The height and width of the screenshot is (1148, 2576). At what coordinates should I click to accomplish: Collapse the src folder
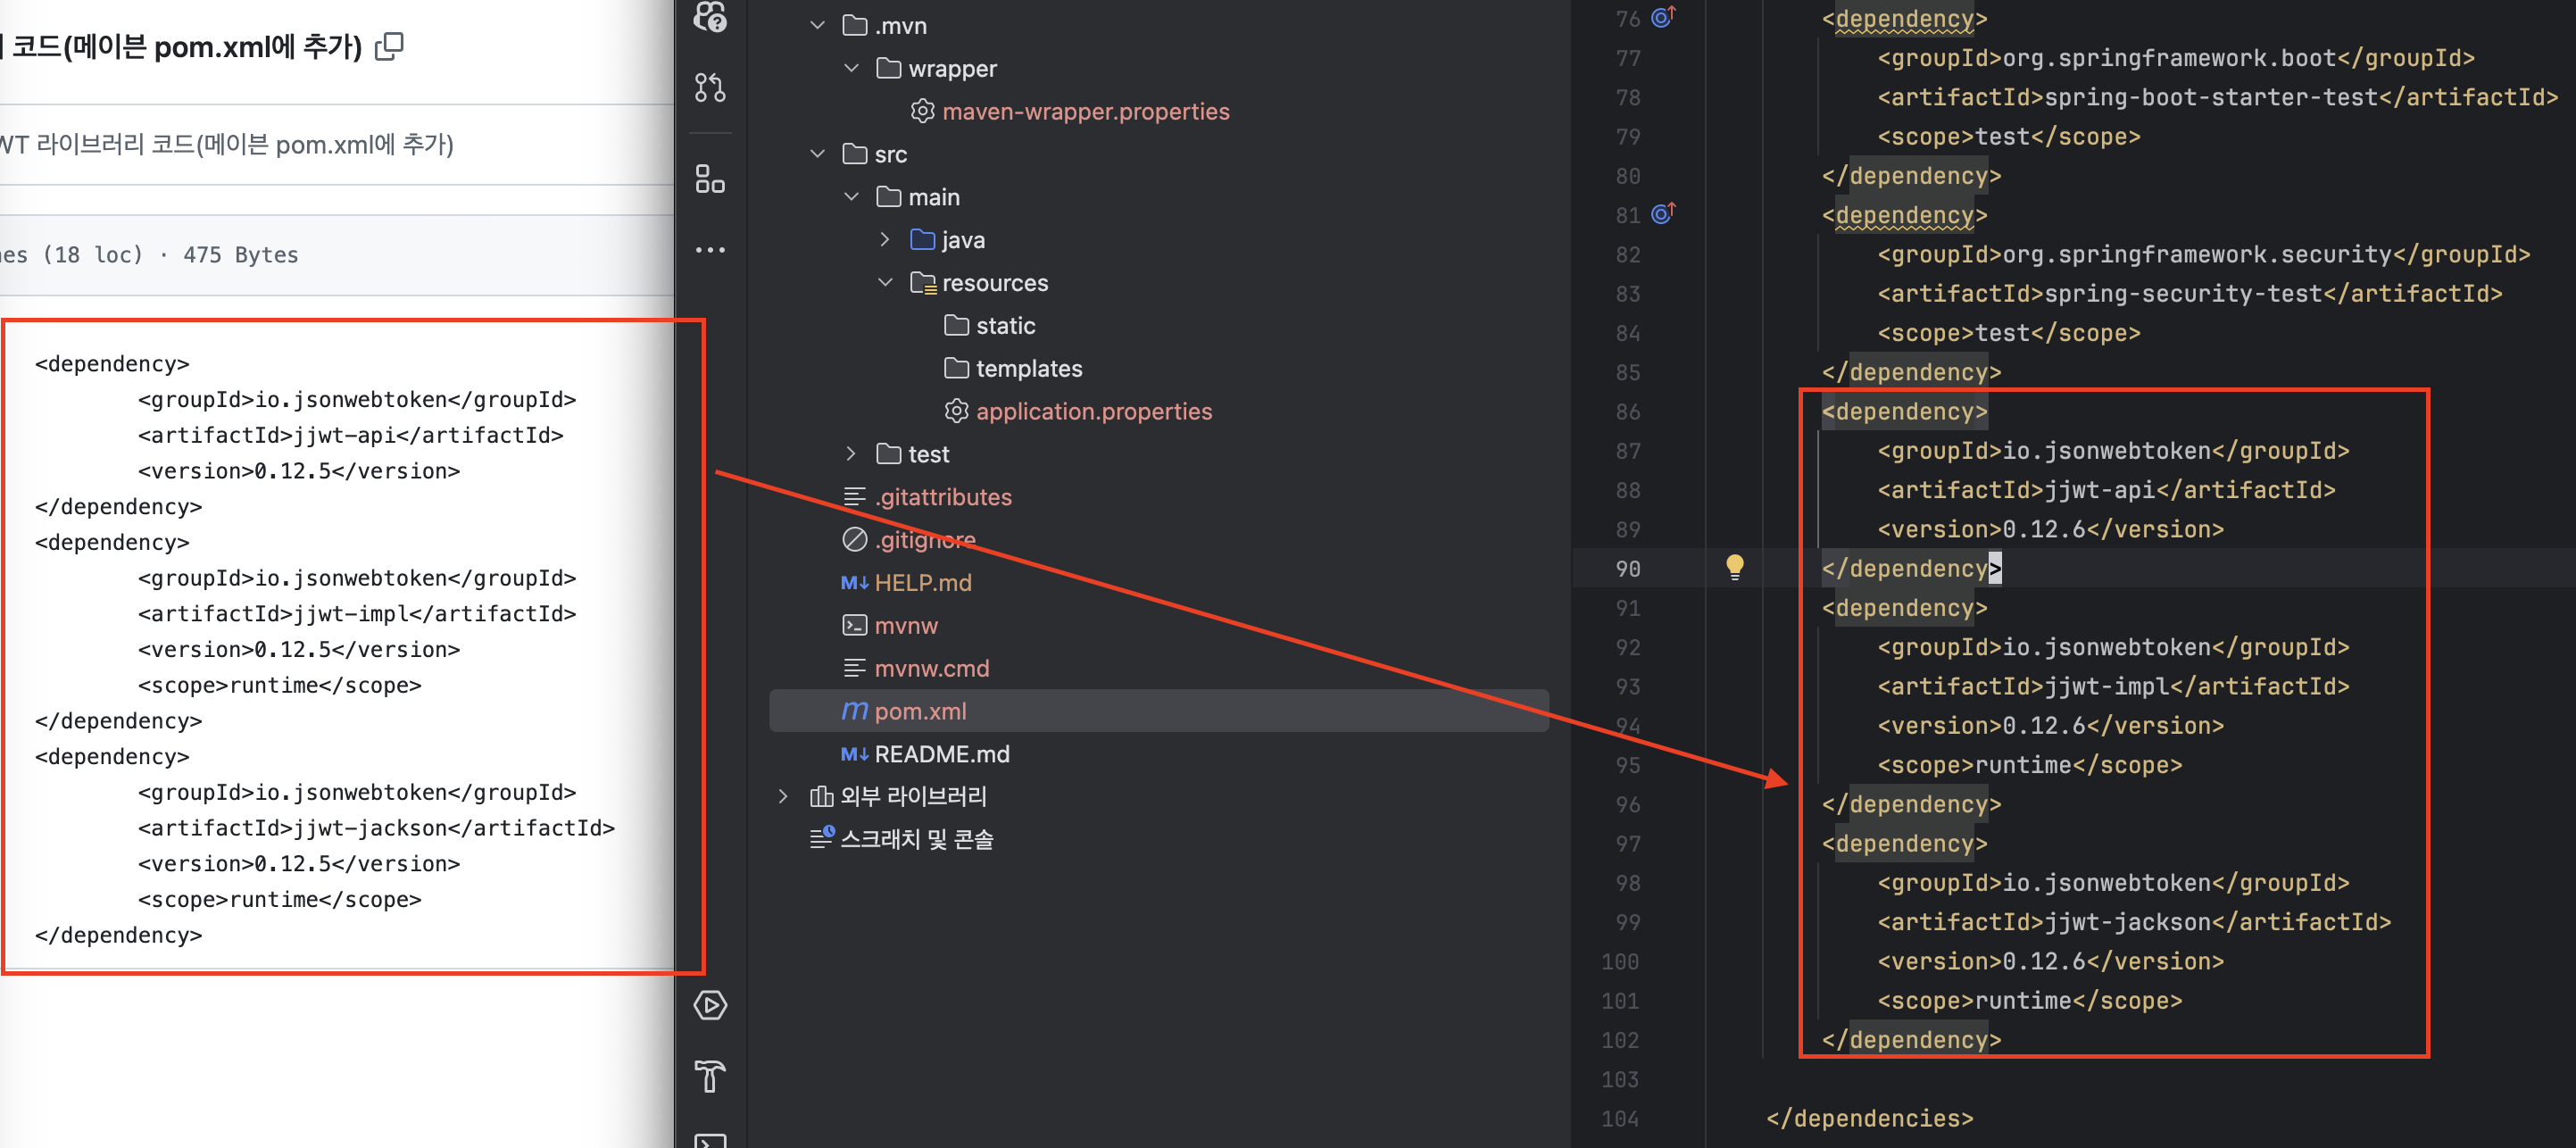817,154
